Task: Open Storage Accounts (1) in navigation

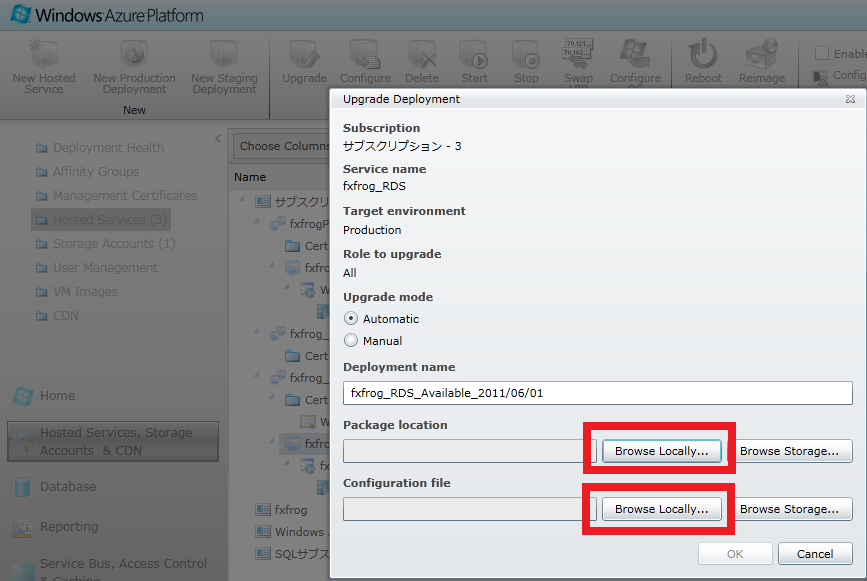Action: (113, 244)
